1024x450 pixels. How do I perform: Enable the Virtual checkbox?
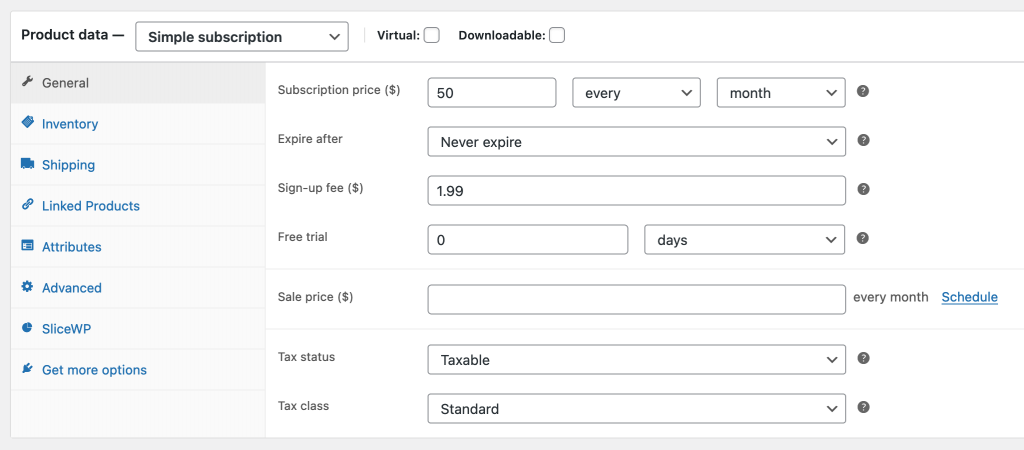click(431, 35)
